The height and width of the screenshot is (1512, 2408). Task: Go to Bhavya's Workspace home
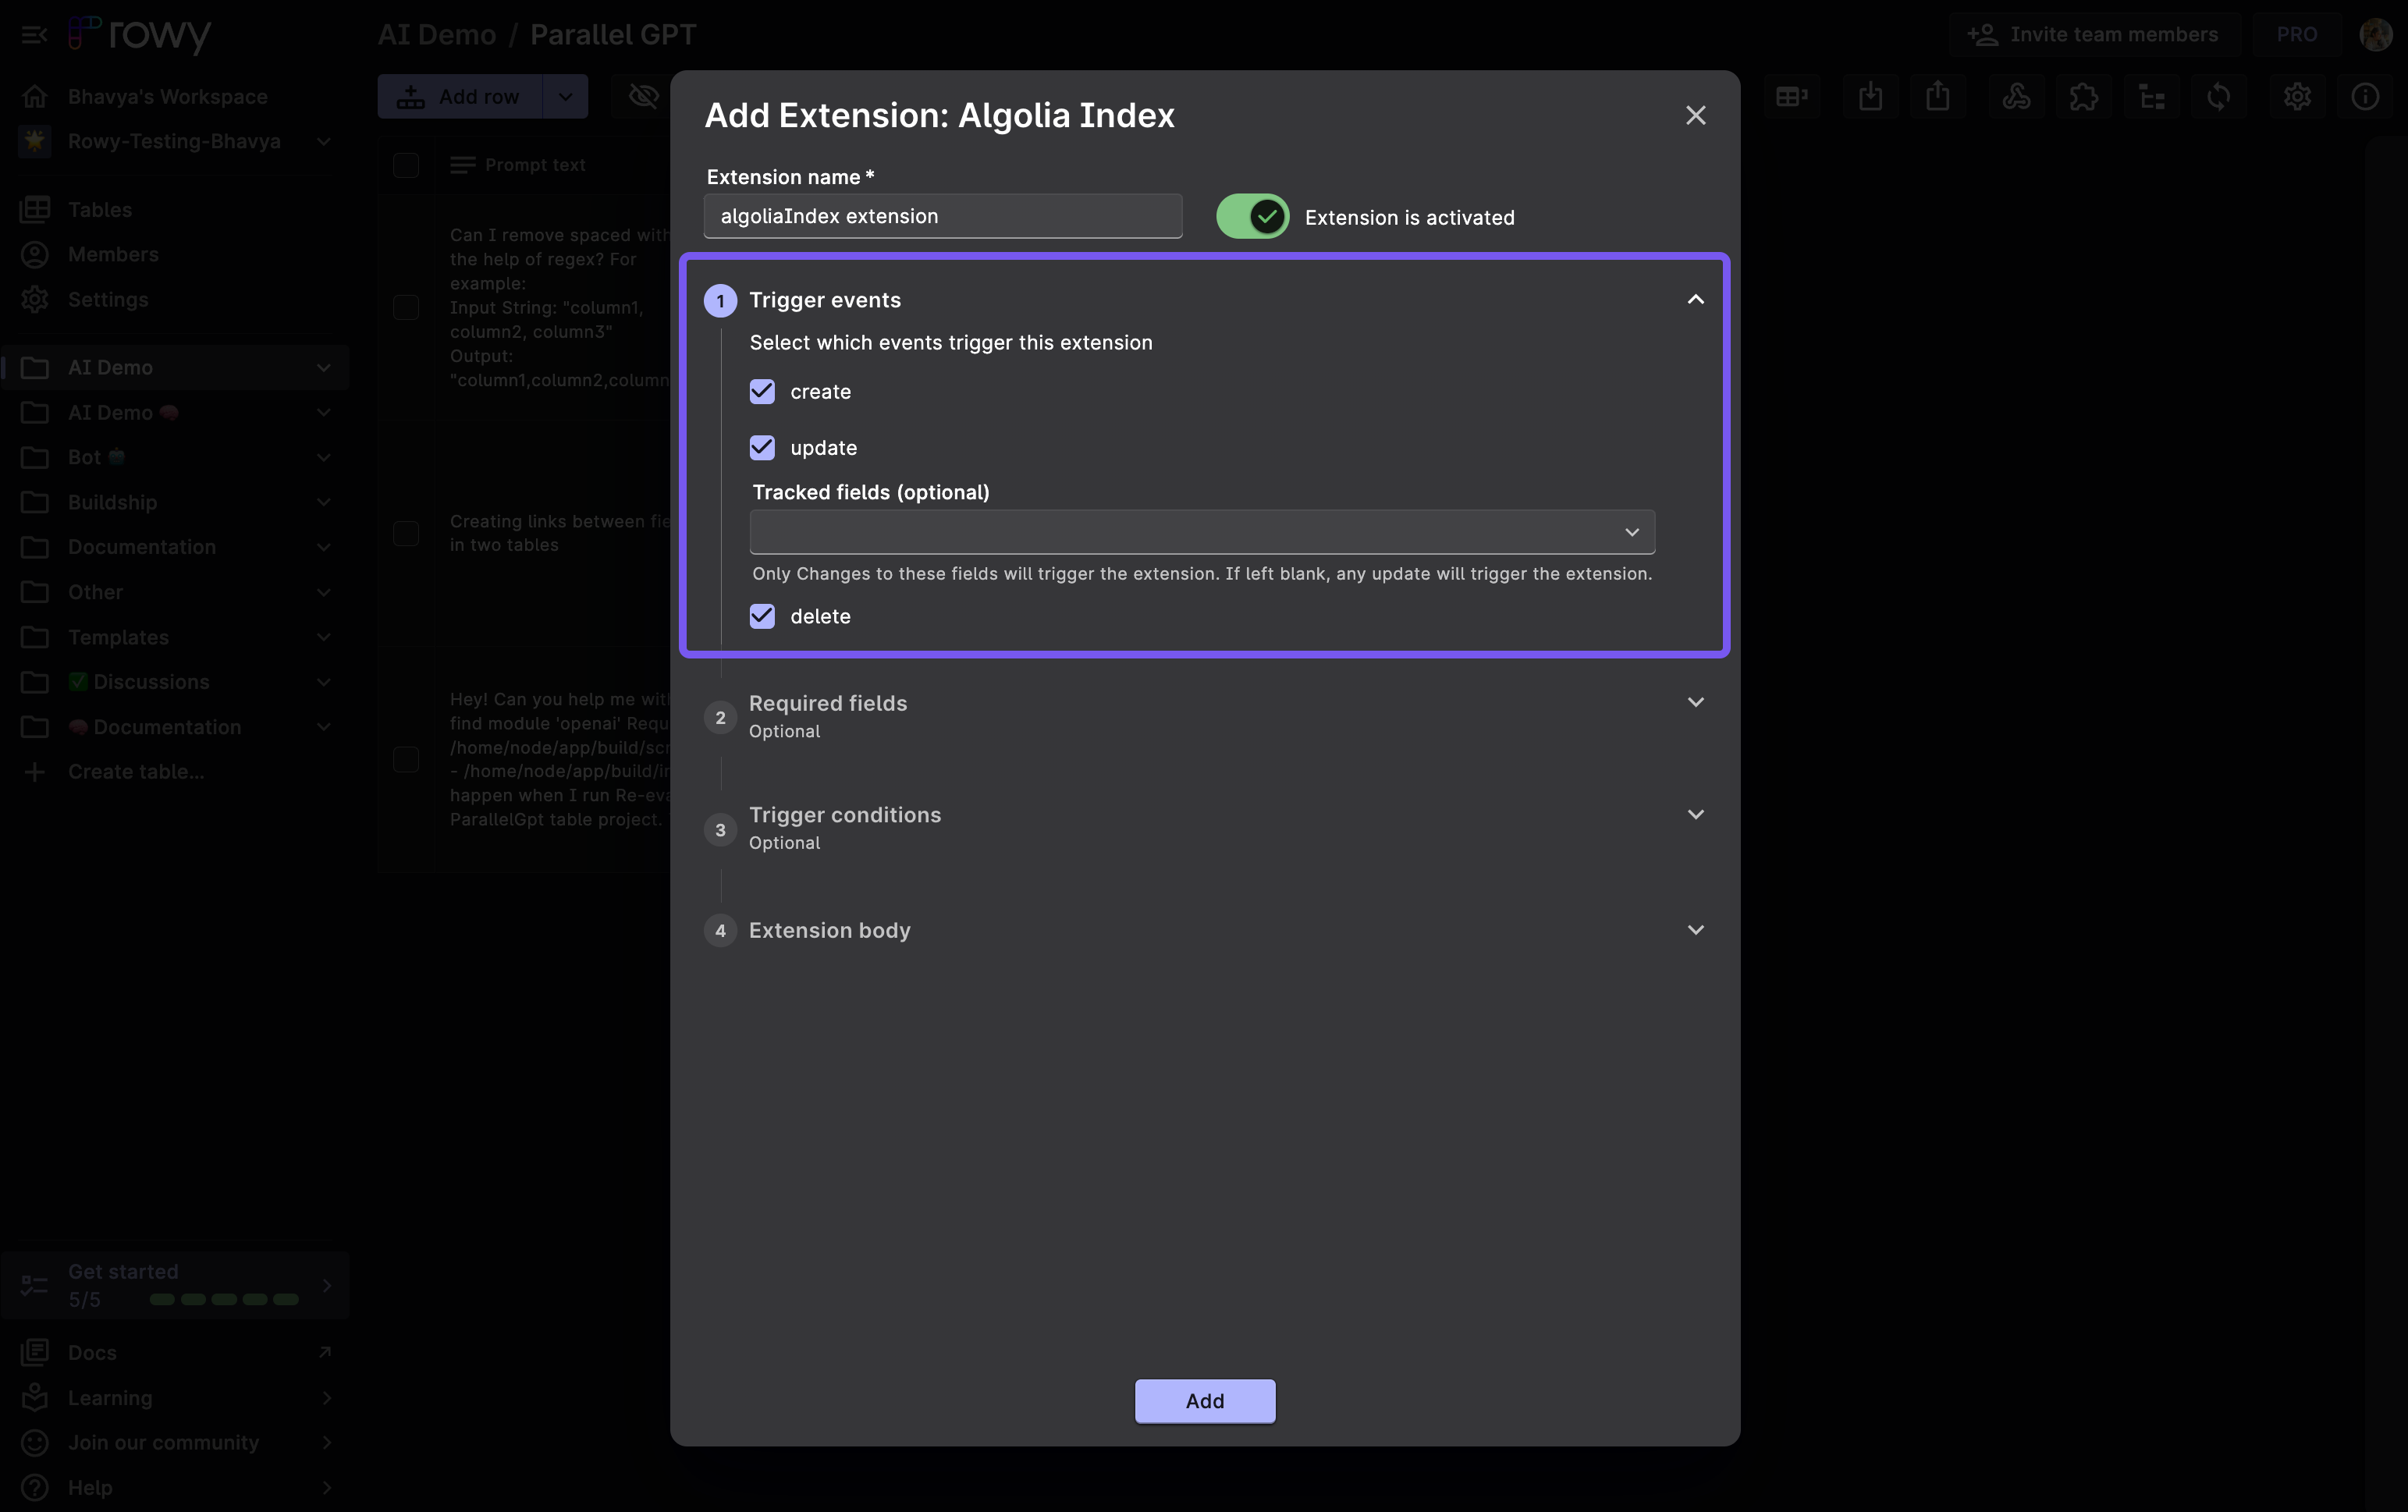(x=168, y=96)
